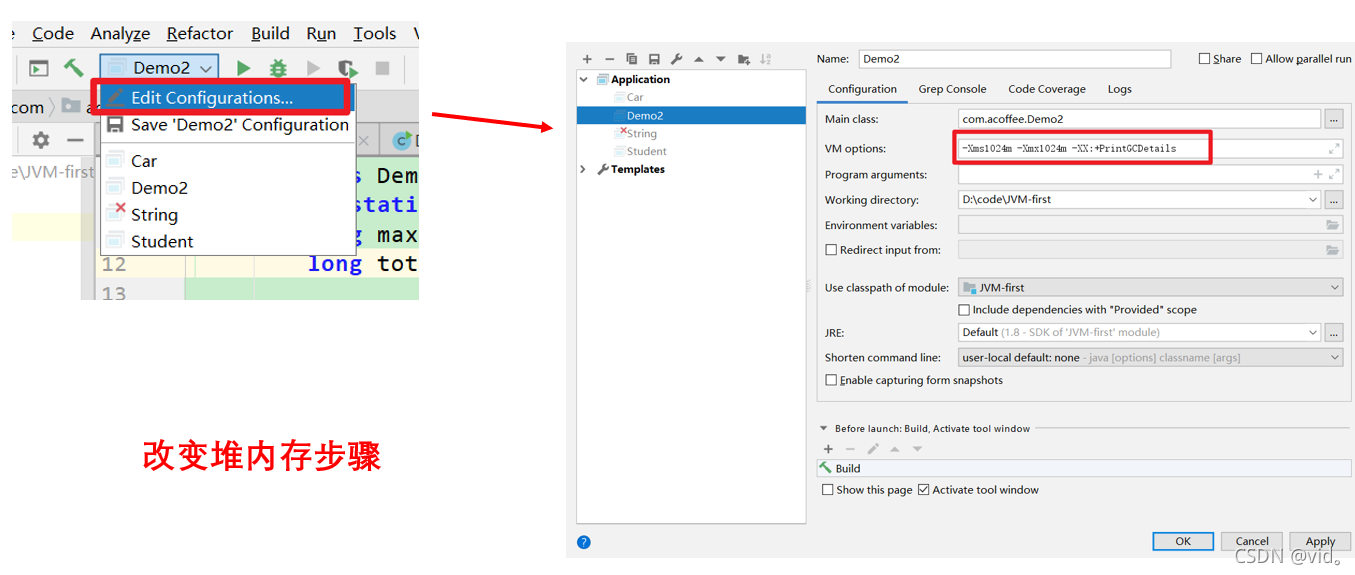Collapse the Application tree node
This screenshot has height=575, width=1355.
(x=584, y=79)
